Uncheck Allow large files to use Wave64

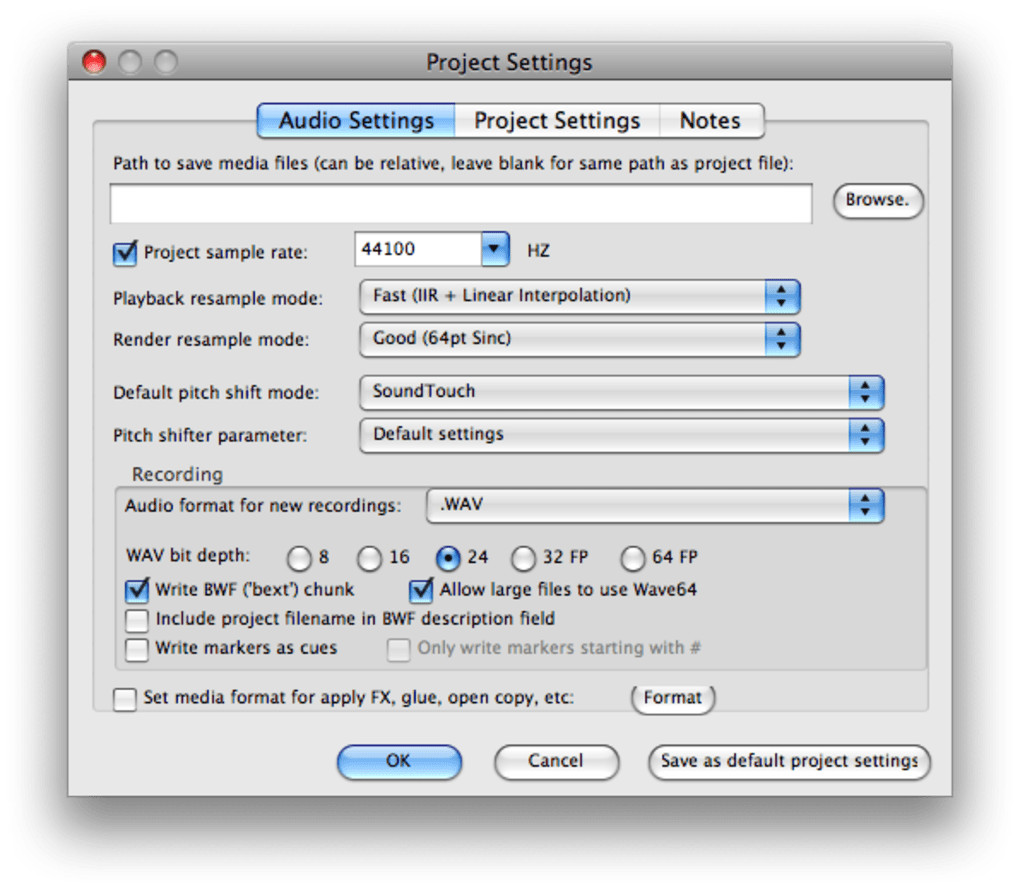pos(422,590)
